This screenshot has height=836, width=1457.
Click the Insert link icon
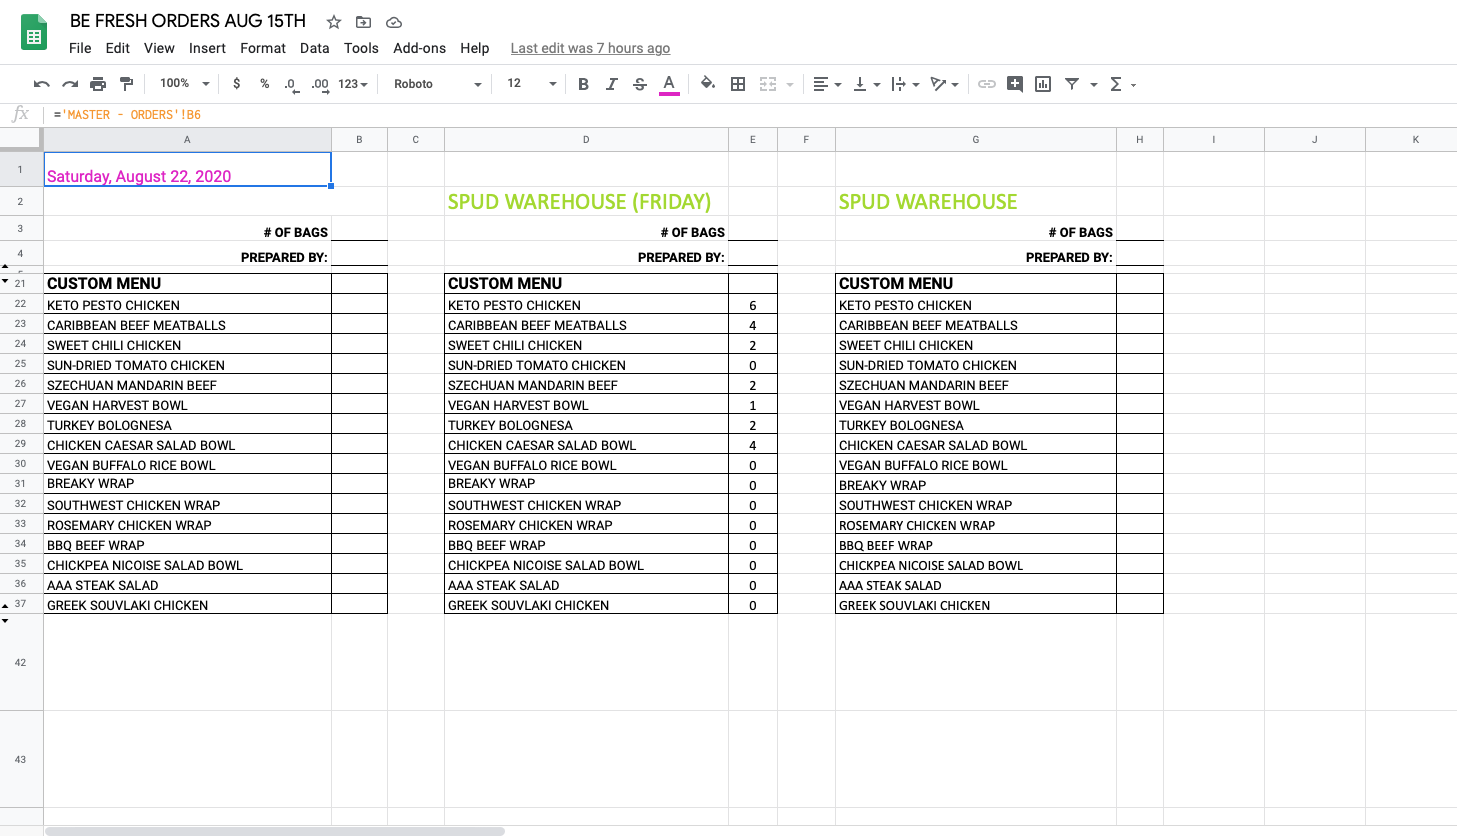click(986, 84)
